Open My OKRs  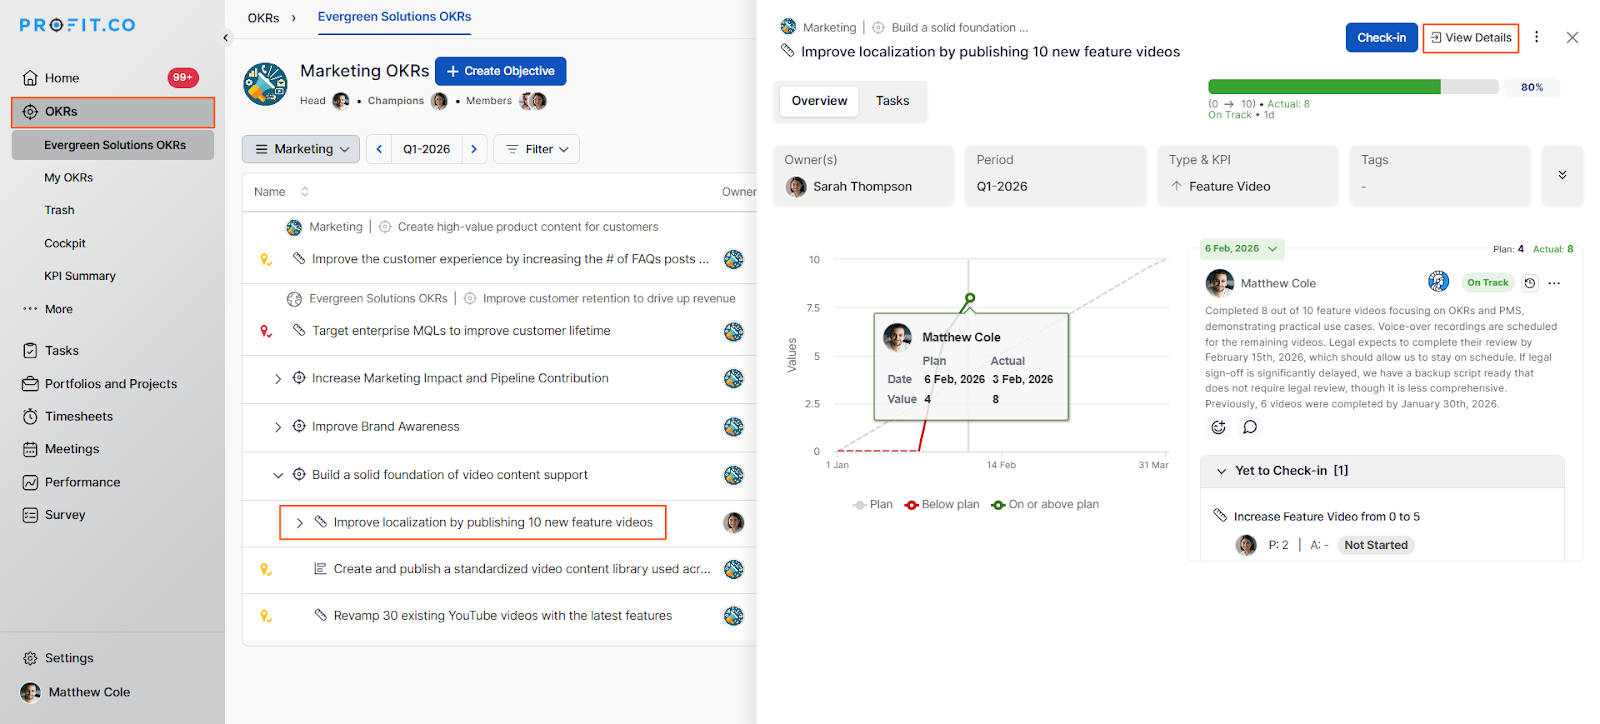tap(68, 178)
